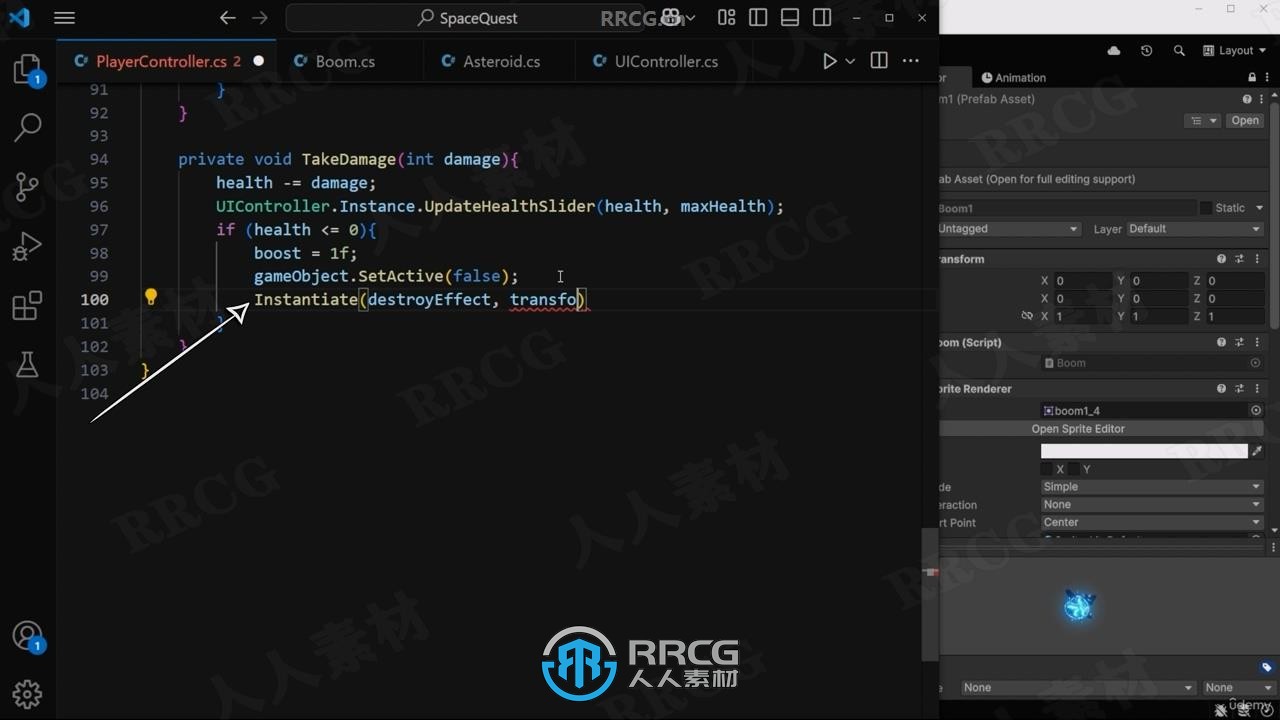Open Transform component kebab menu
Viewport: 1280px width, 720px height.
(1256, 259)
